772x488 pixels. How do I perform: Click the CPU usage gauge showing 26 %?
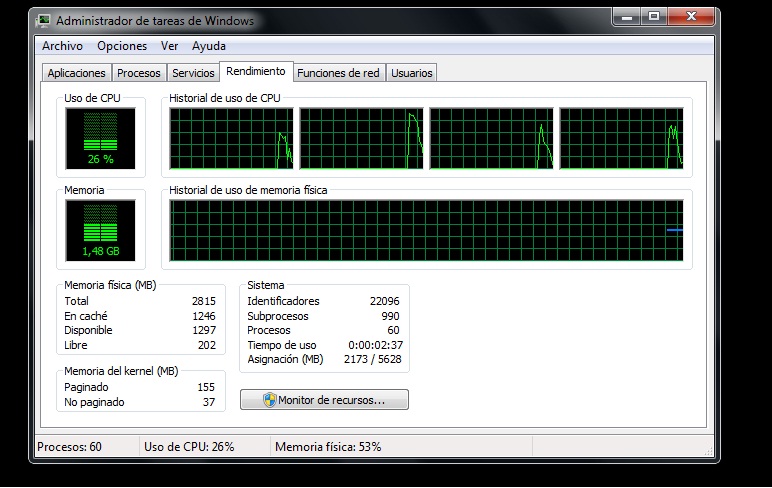pyautogui.click(x=100, y=138)
